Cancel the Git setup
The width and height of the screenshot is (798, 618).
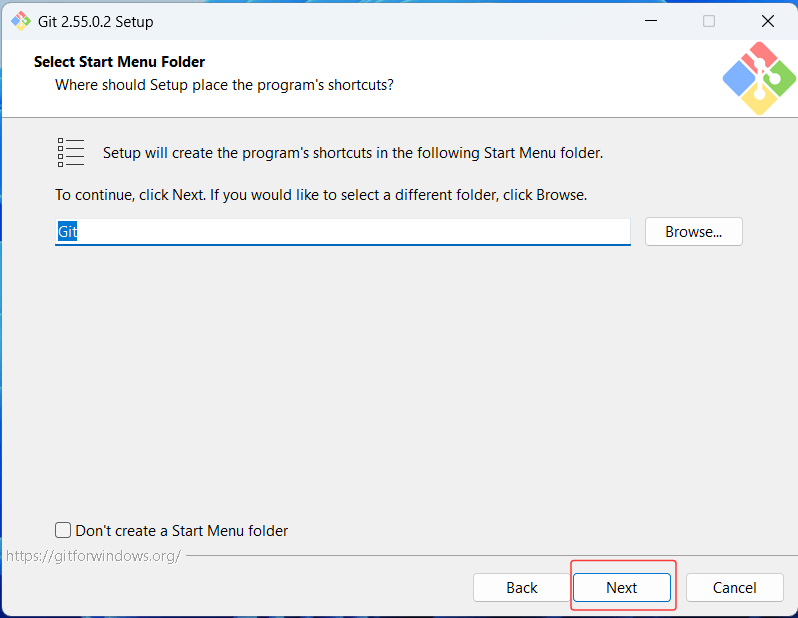(x=734, y=587)
